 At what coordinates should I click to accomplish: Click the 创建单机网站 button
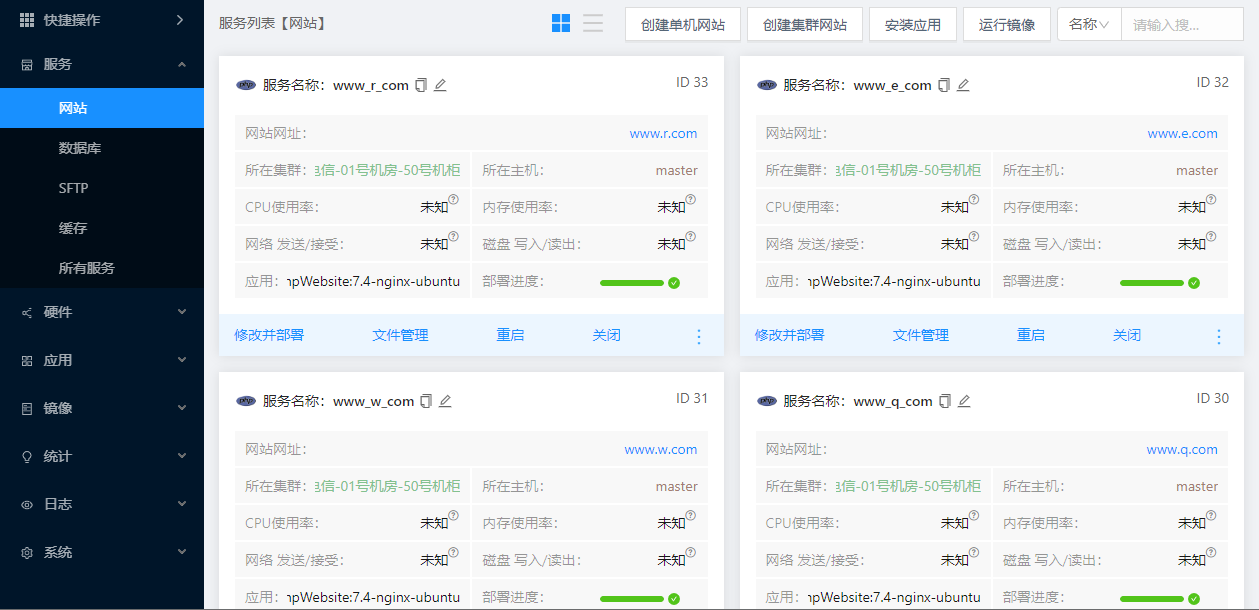[x=683, y=25]
